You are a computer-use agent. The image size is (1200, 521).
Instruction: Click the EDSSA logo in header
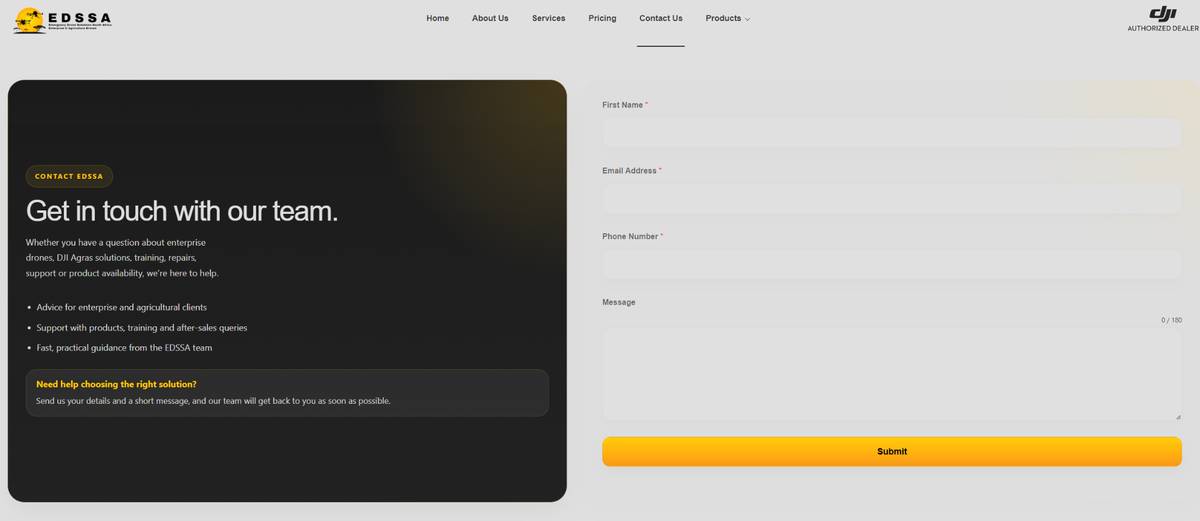(x=62, y=21)
